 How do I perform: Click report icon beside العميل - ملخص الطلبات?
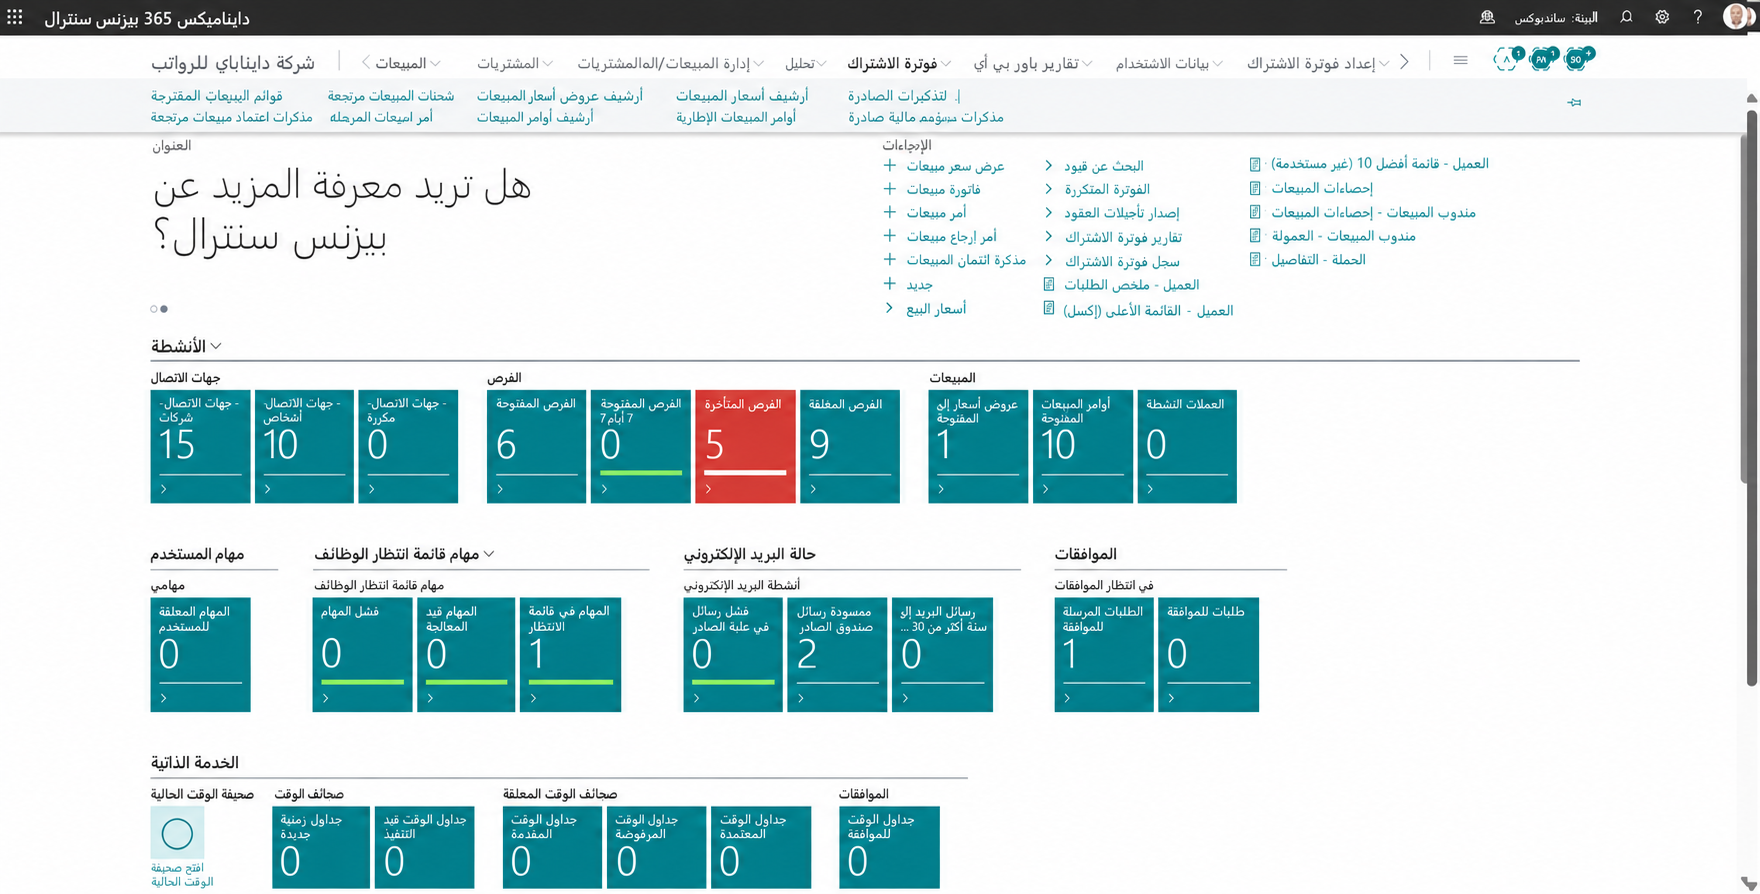click(x=1048, y=284)
